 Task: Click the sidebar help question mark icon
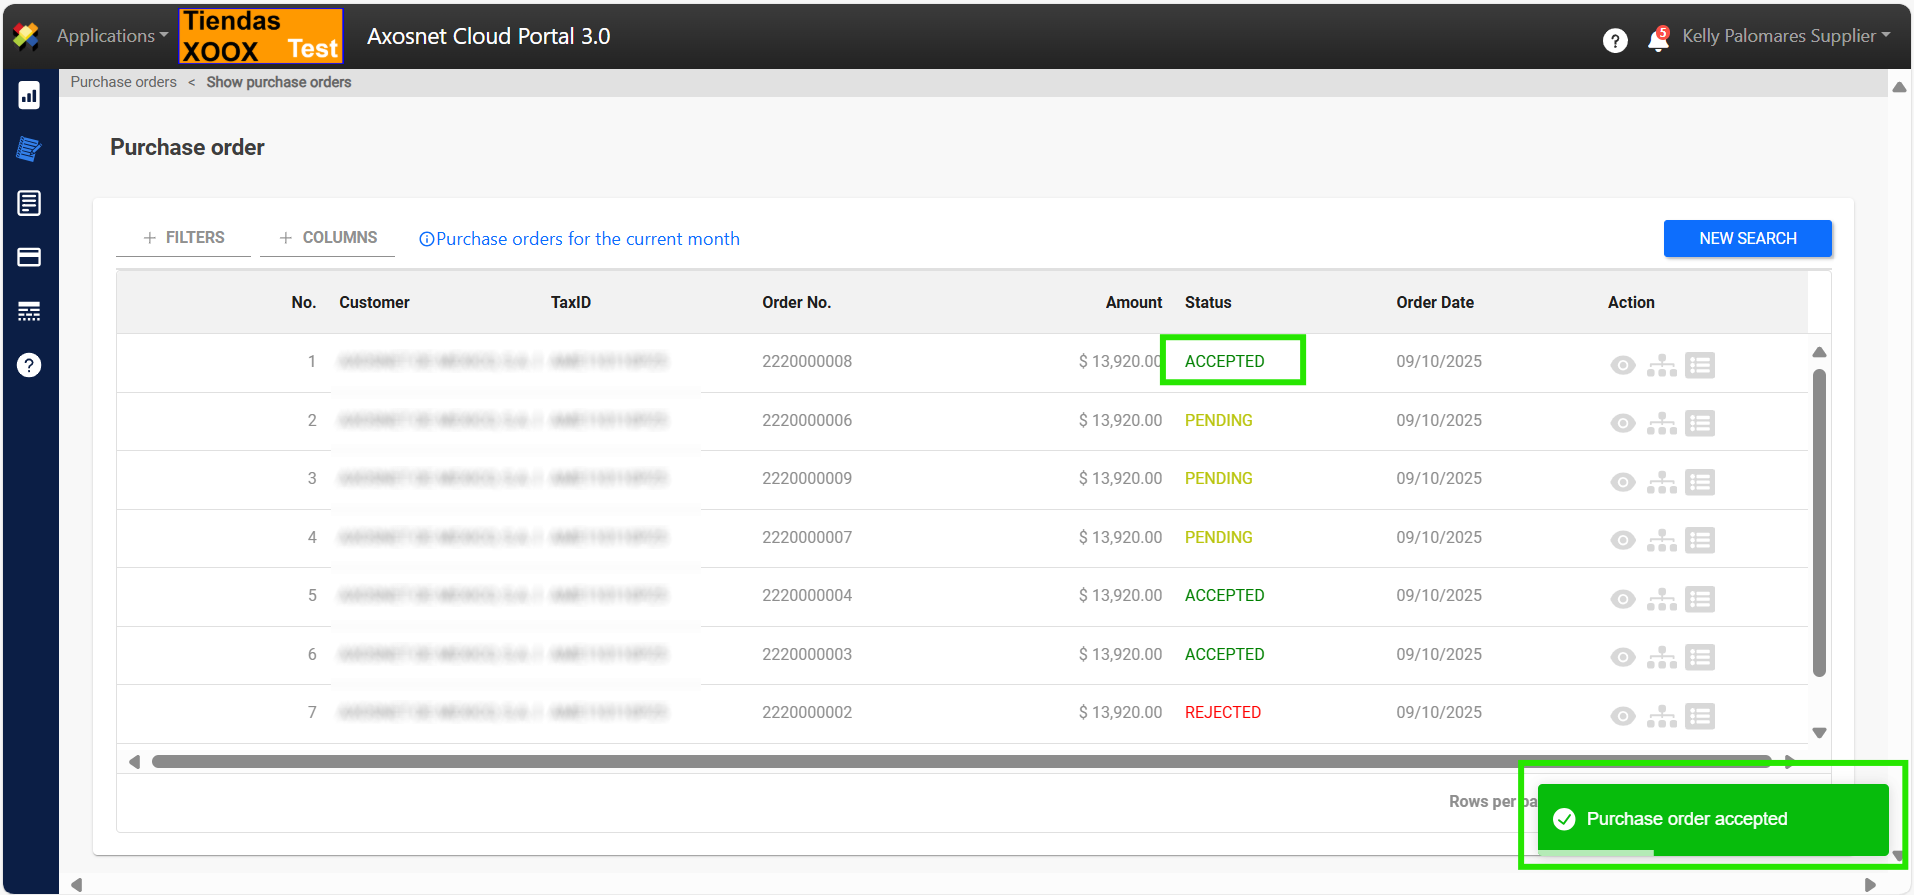pos(29,365)
